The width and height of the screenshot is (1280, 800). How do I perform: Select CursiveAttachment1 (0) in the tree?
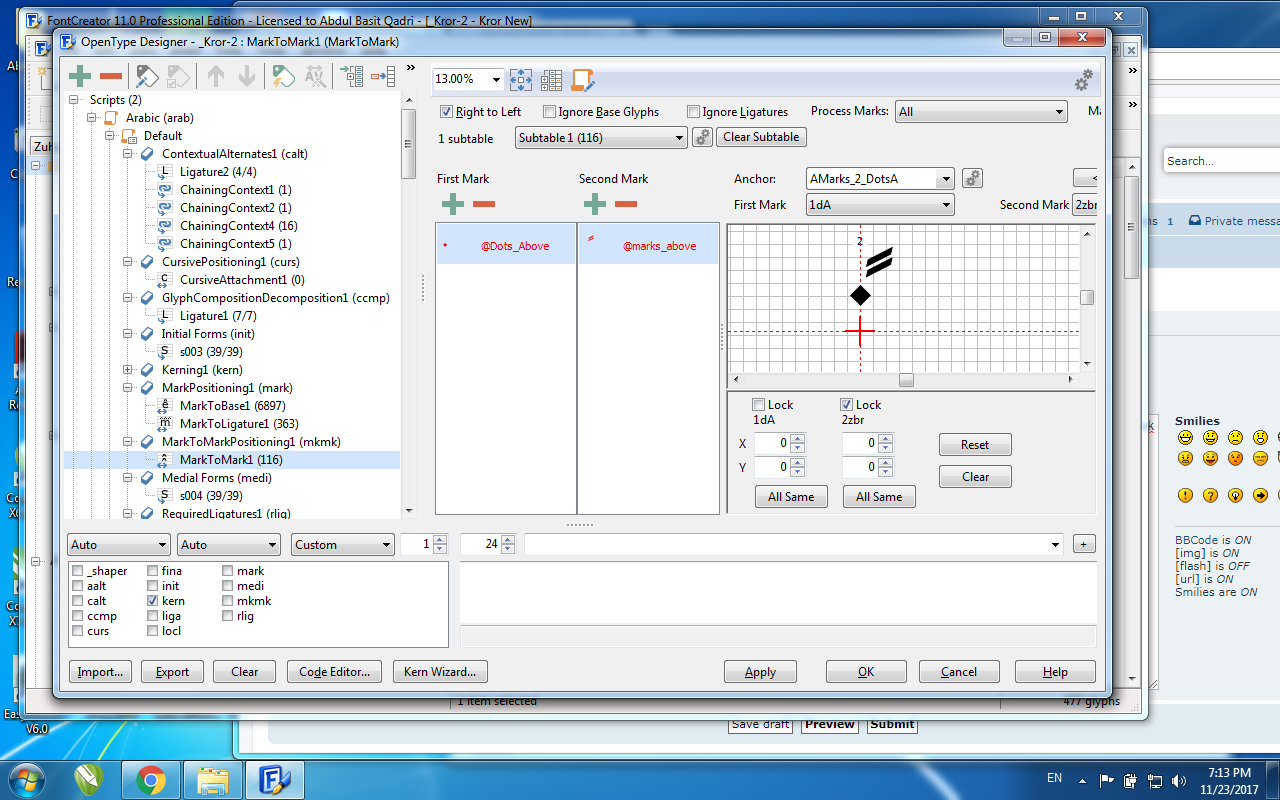[x=242, y=280]
